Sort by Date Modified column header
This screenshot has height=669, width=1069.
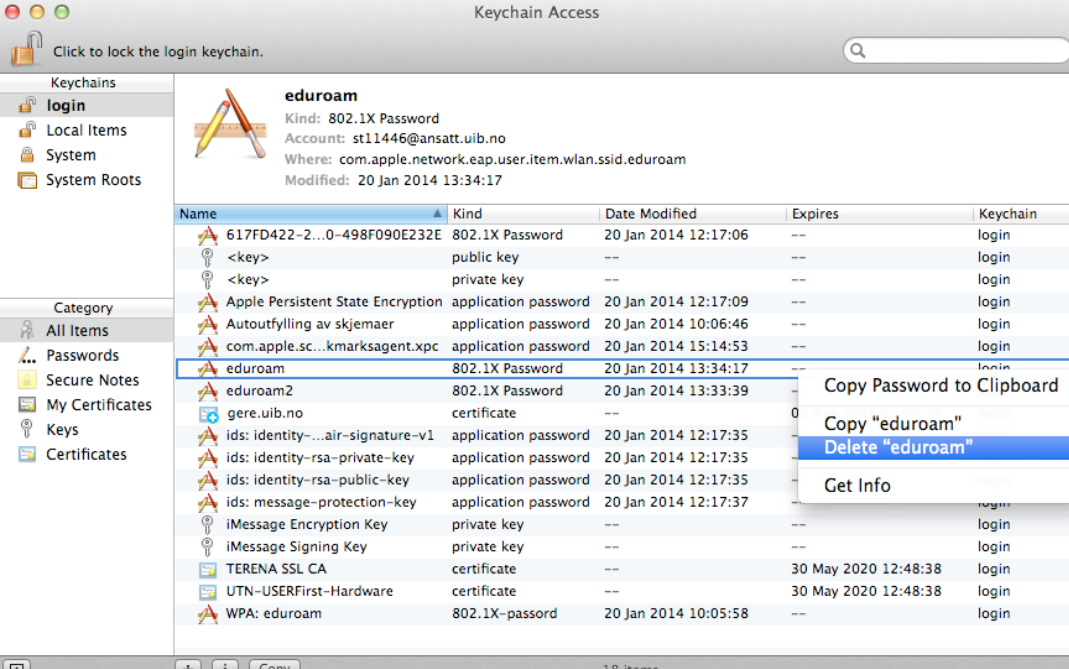pos(693,213)
